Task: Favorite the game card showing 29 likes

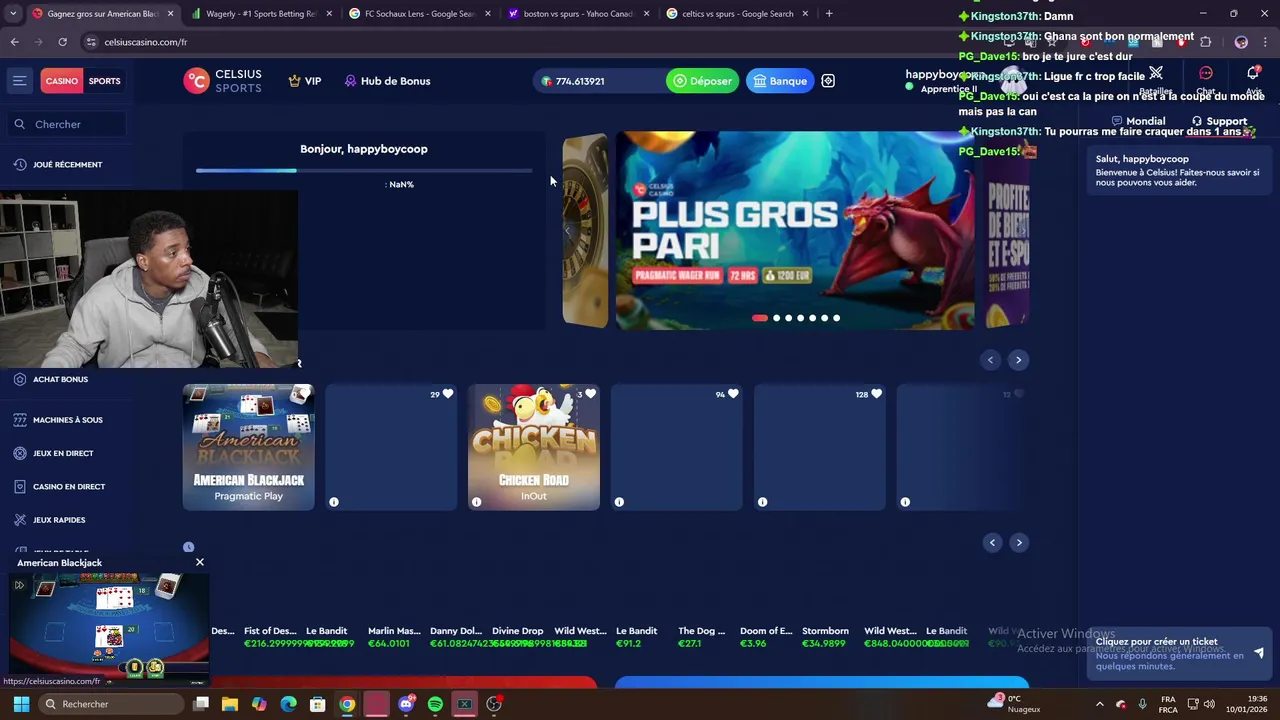Action: (x=447, y=394)
